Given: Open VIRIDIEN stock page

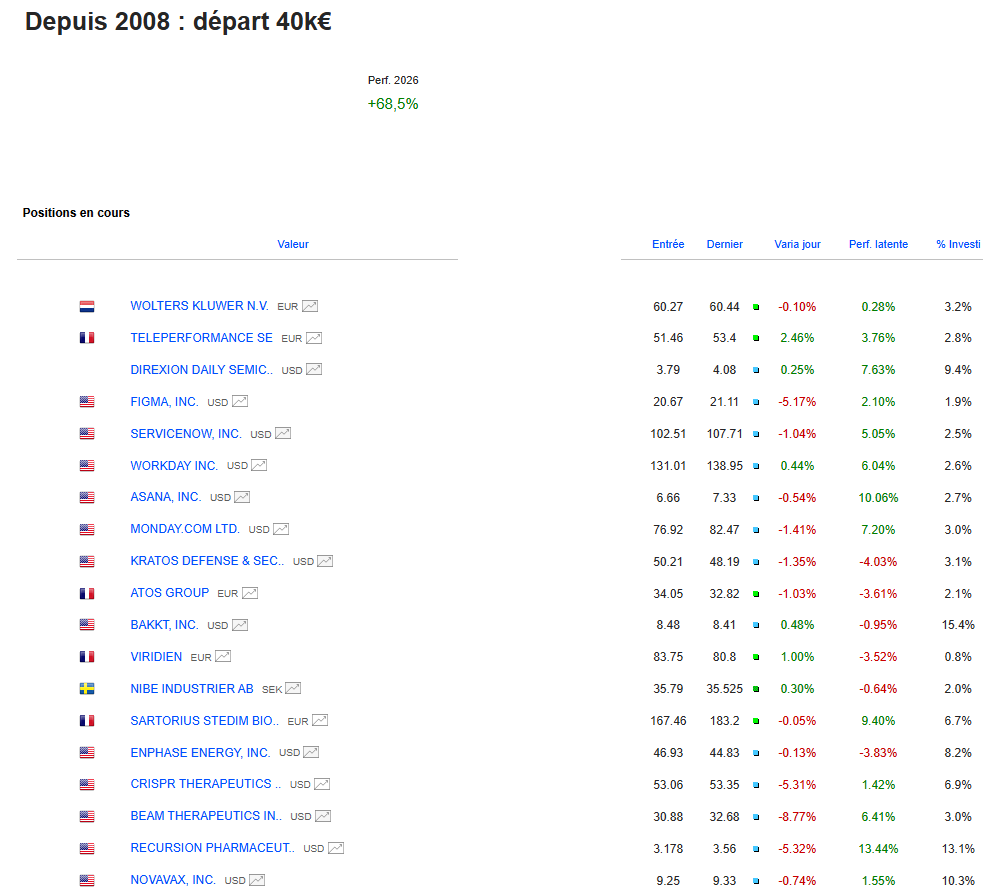Looking at the screenshot, I should click(156, 657).
